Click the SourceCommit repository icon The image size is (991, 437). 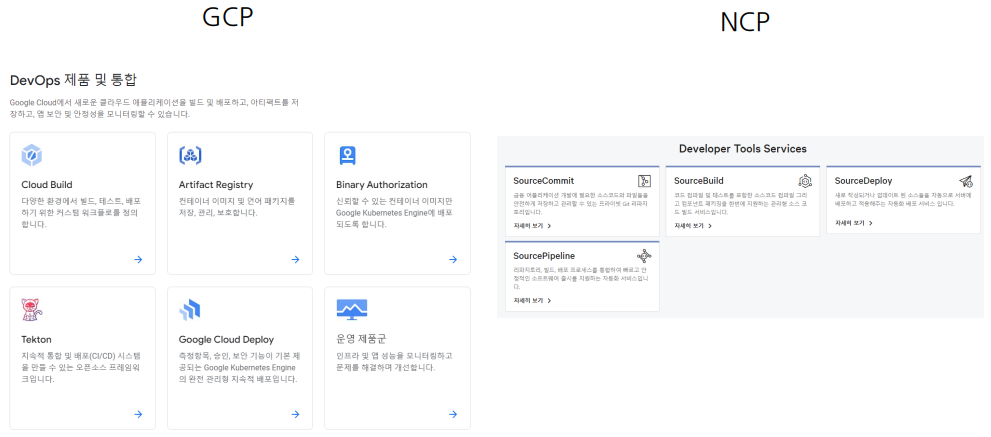tap(644, 182)
